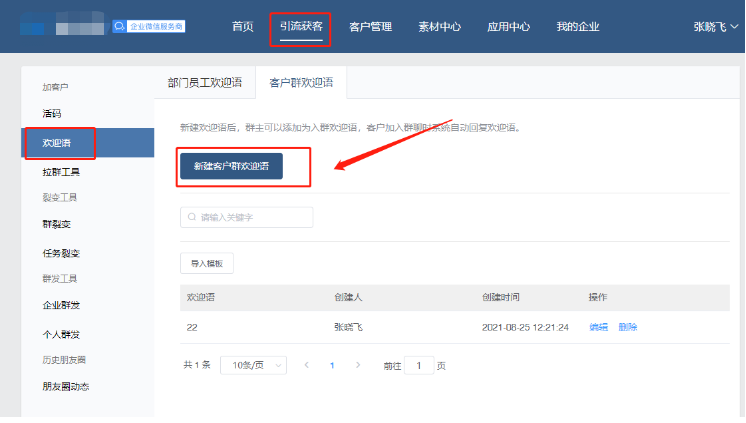The width and height of the screenshot is (746, 423).
Task: Click the go-to page number field
Action: 418,366
